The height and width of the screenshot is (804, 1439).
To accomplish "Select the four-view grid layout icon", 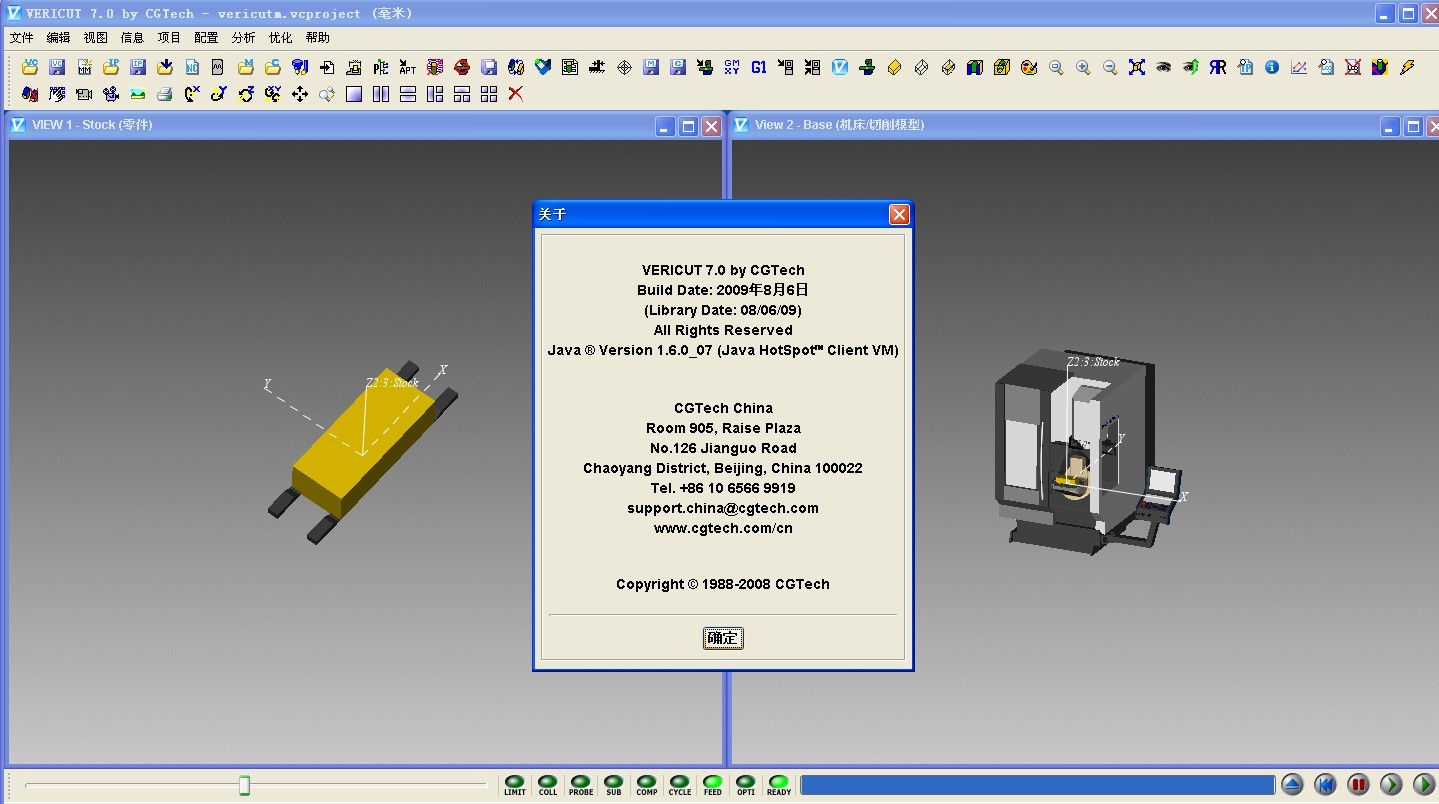I will tap(488, 94).
